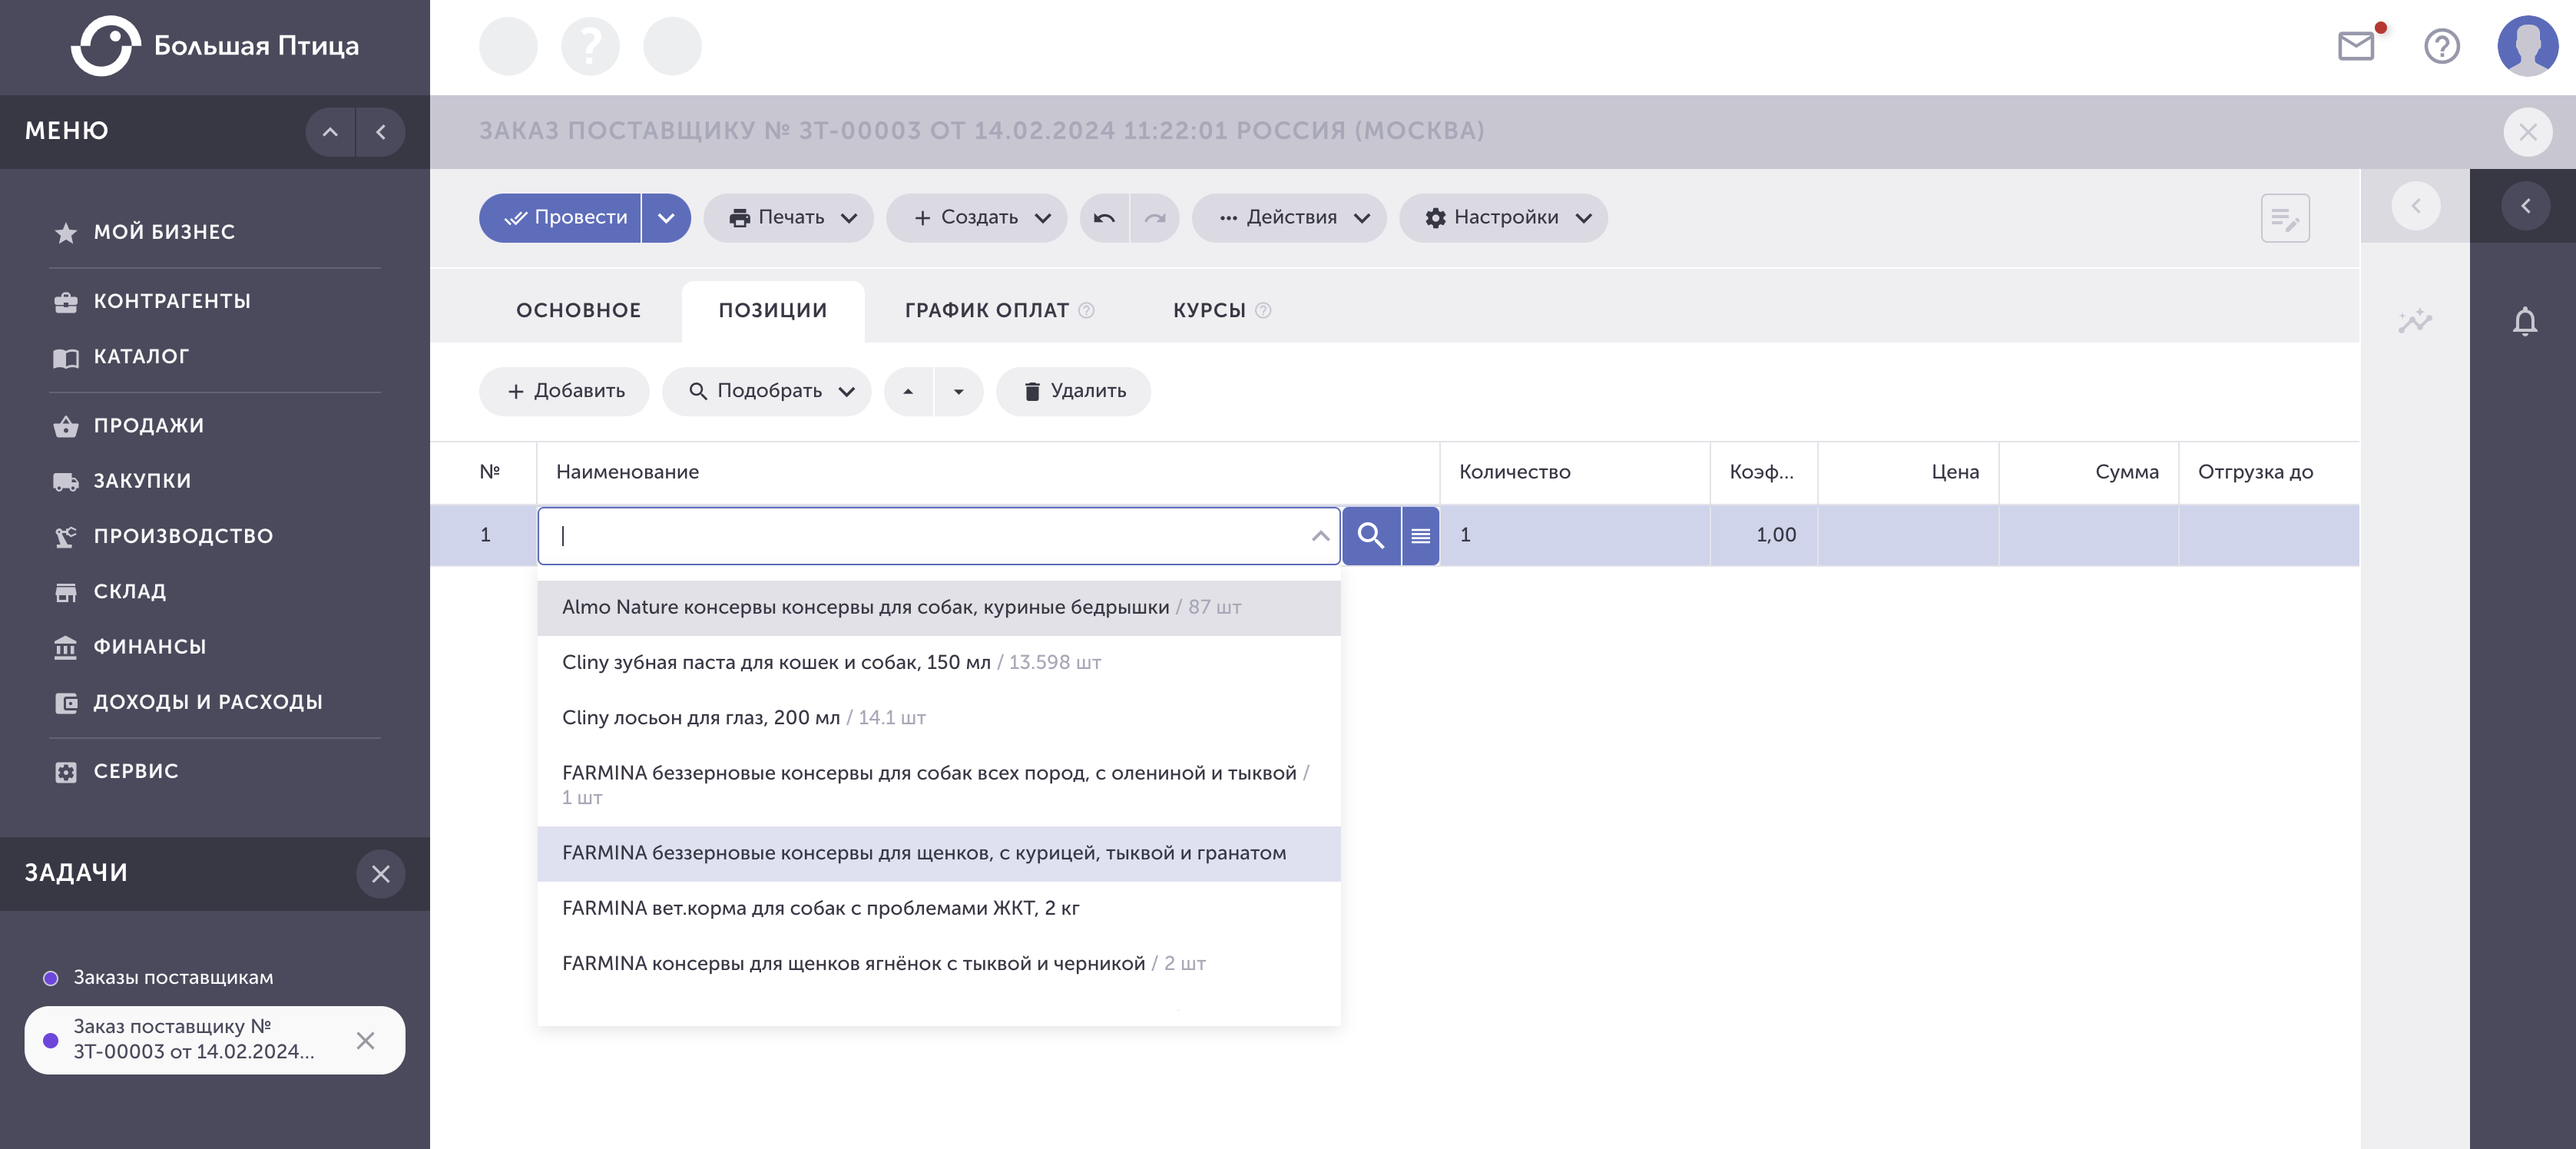Expand the dark right panel chevron
2576x1149 pixels.
2525,206
